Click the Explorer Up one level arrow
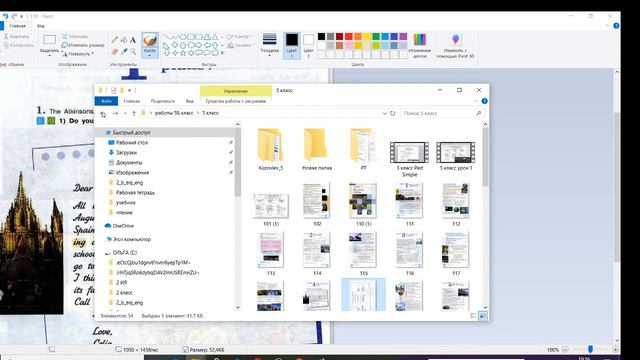Screen dimensions: 640x360 click(x=134, y=113)
